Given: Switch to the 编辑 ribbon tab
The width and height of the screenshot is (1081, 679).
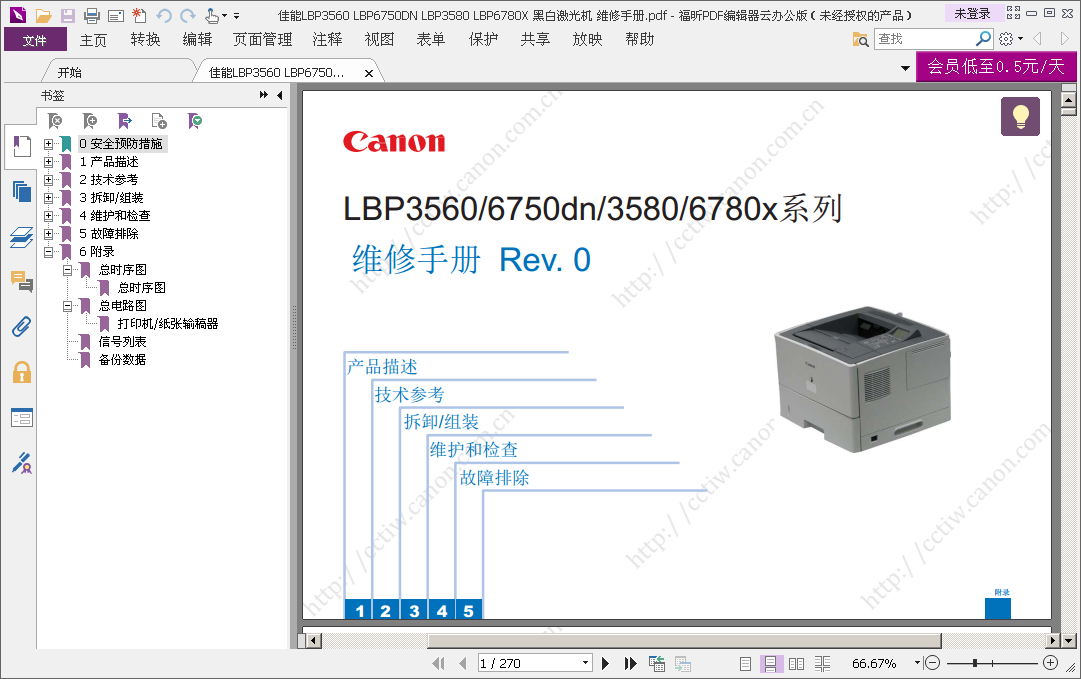Looking at the screenshot, I should 197,40.
